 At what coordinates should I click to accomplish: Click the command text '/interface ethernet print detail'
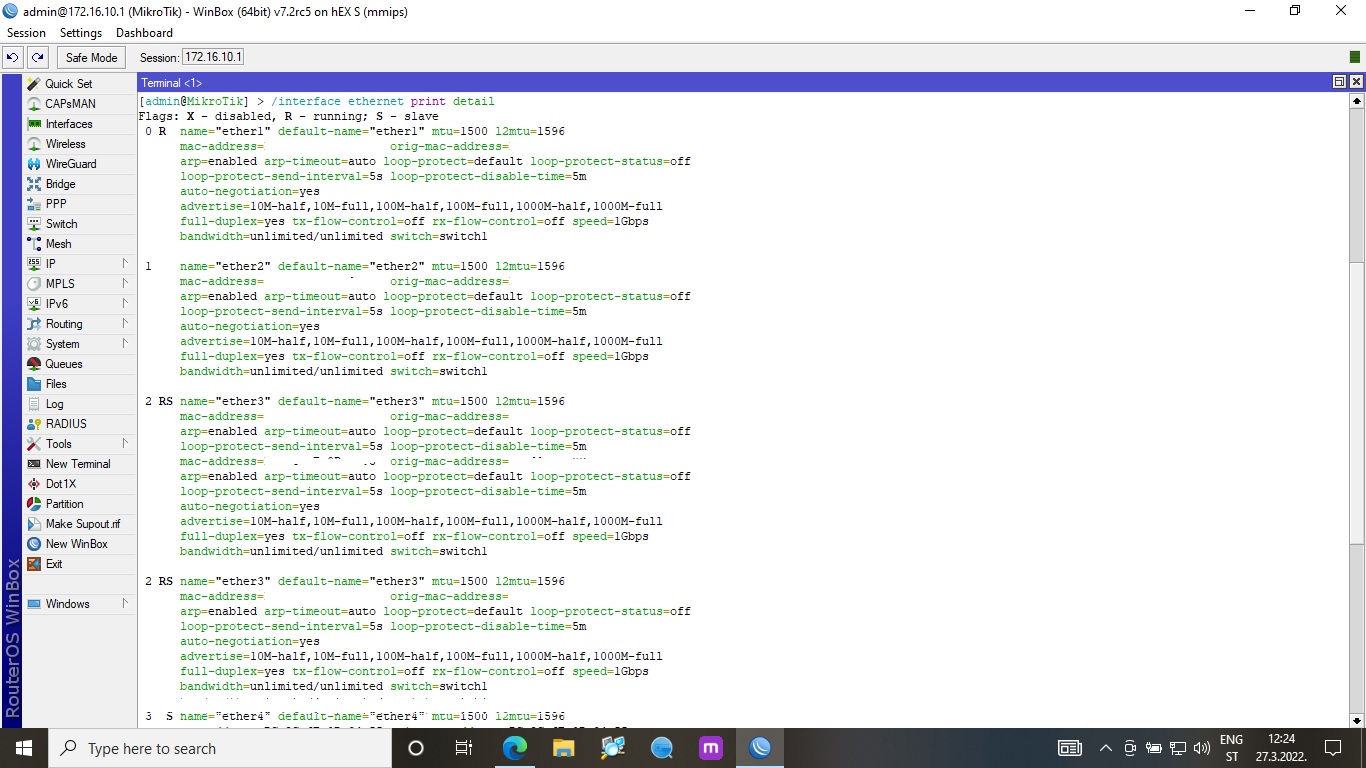383,102
